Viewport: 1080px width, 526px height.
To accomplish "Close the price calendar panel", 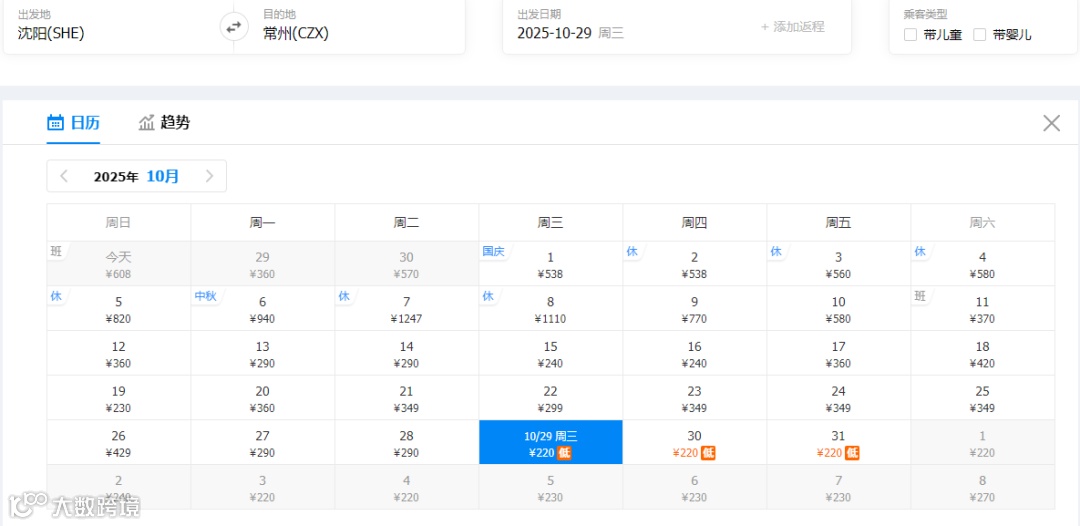I will tap(1051, 123).
